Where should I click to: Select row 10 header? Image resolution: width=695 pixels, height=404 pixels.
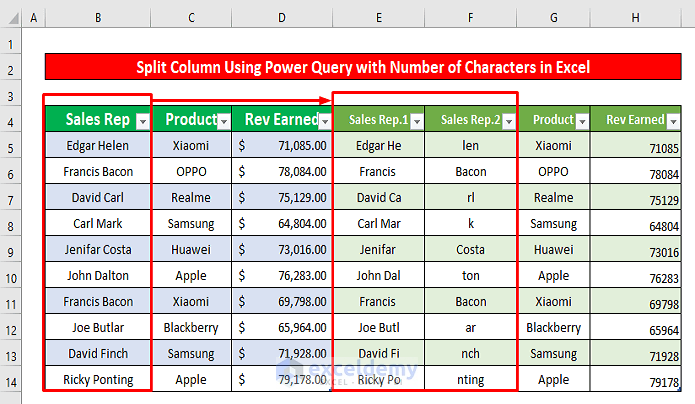11,275
